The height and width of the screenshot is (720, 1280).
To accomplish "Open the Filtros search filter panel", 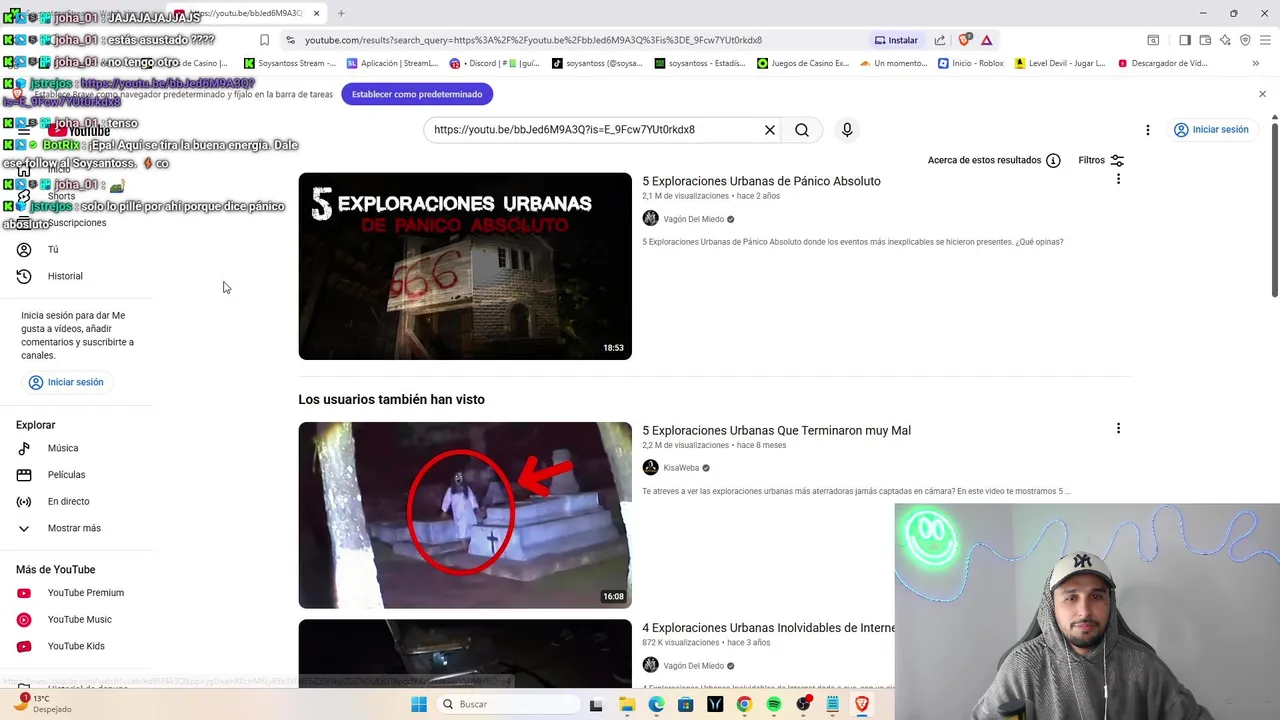I will point(1101,160).
